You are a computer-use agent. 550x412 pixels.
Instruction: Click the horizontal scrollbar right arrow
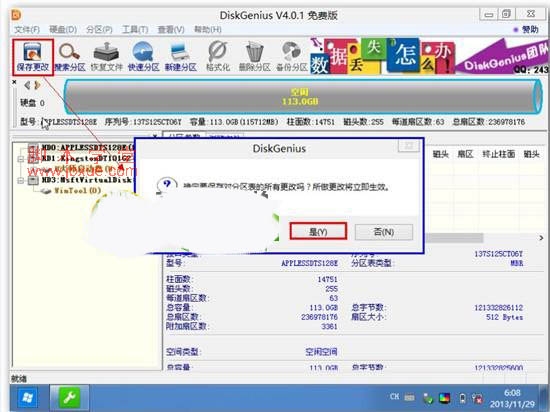point(541,238)
